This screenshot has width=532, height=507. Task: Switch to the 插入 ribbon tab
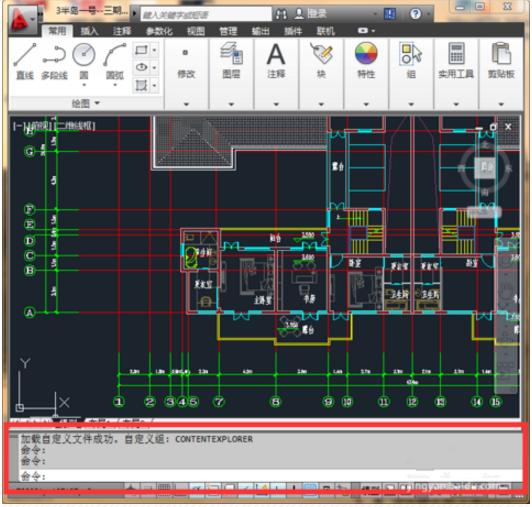[89, 31]
